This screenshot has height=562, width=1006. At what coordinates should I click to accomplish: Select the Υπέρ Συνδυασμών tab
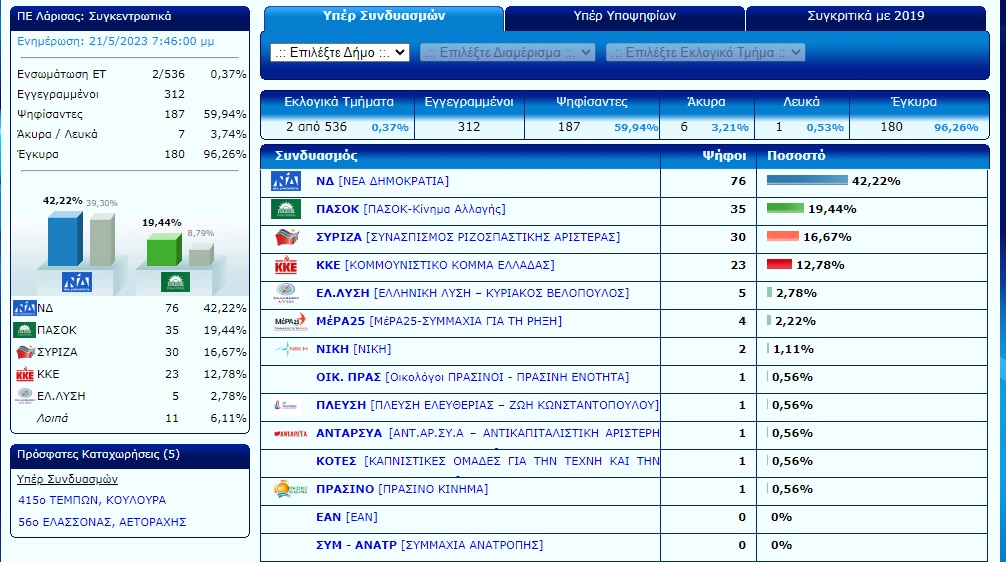tap(384, 17)
